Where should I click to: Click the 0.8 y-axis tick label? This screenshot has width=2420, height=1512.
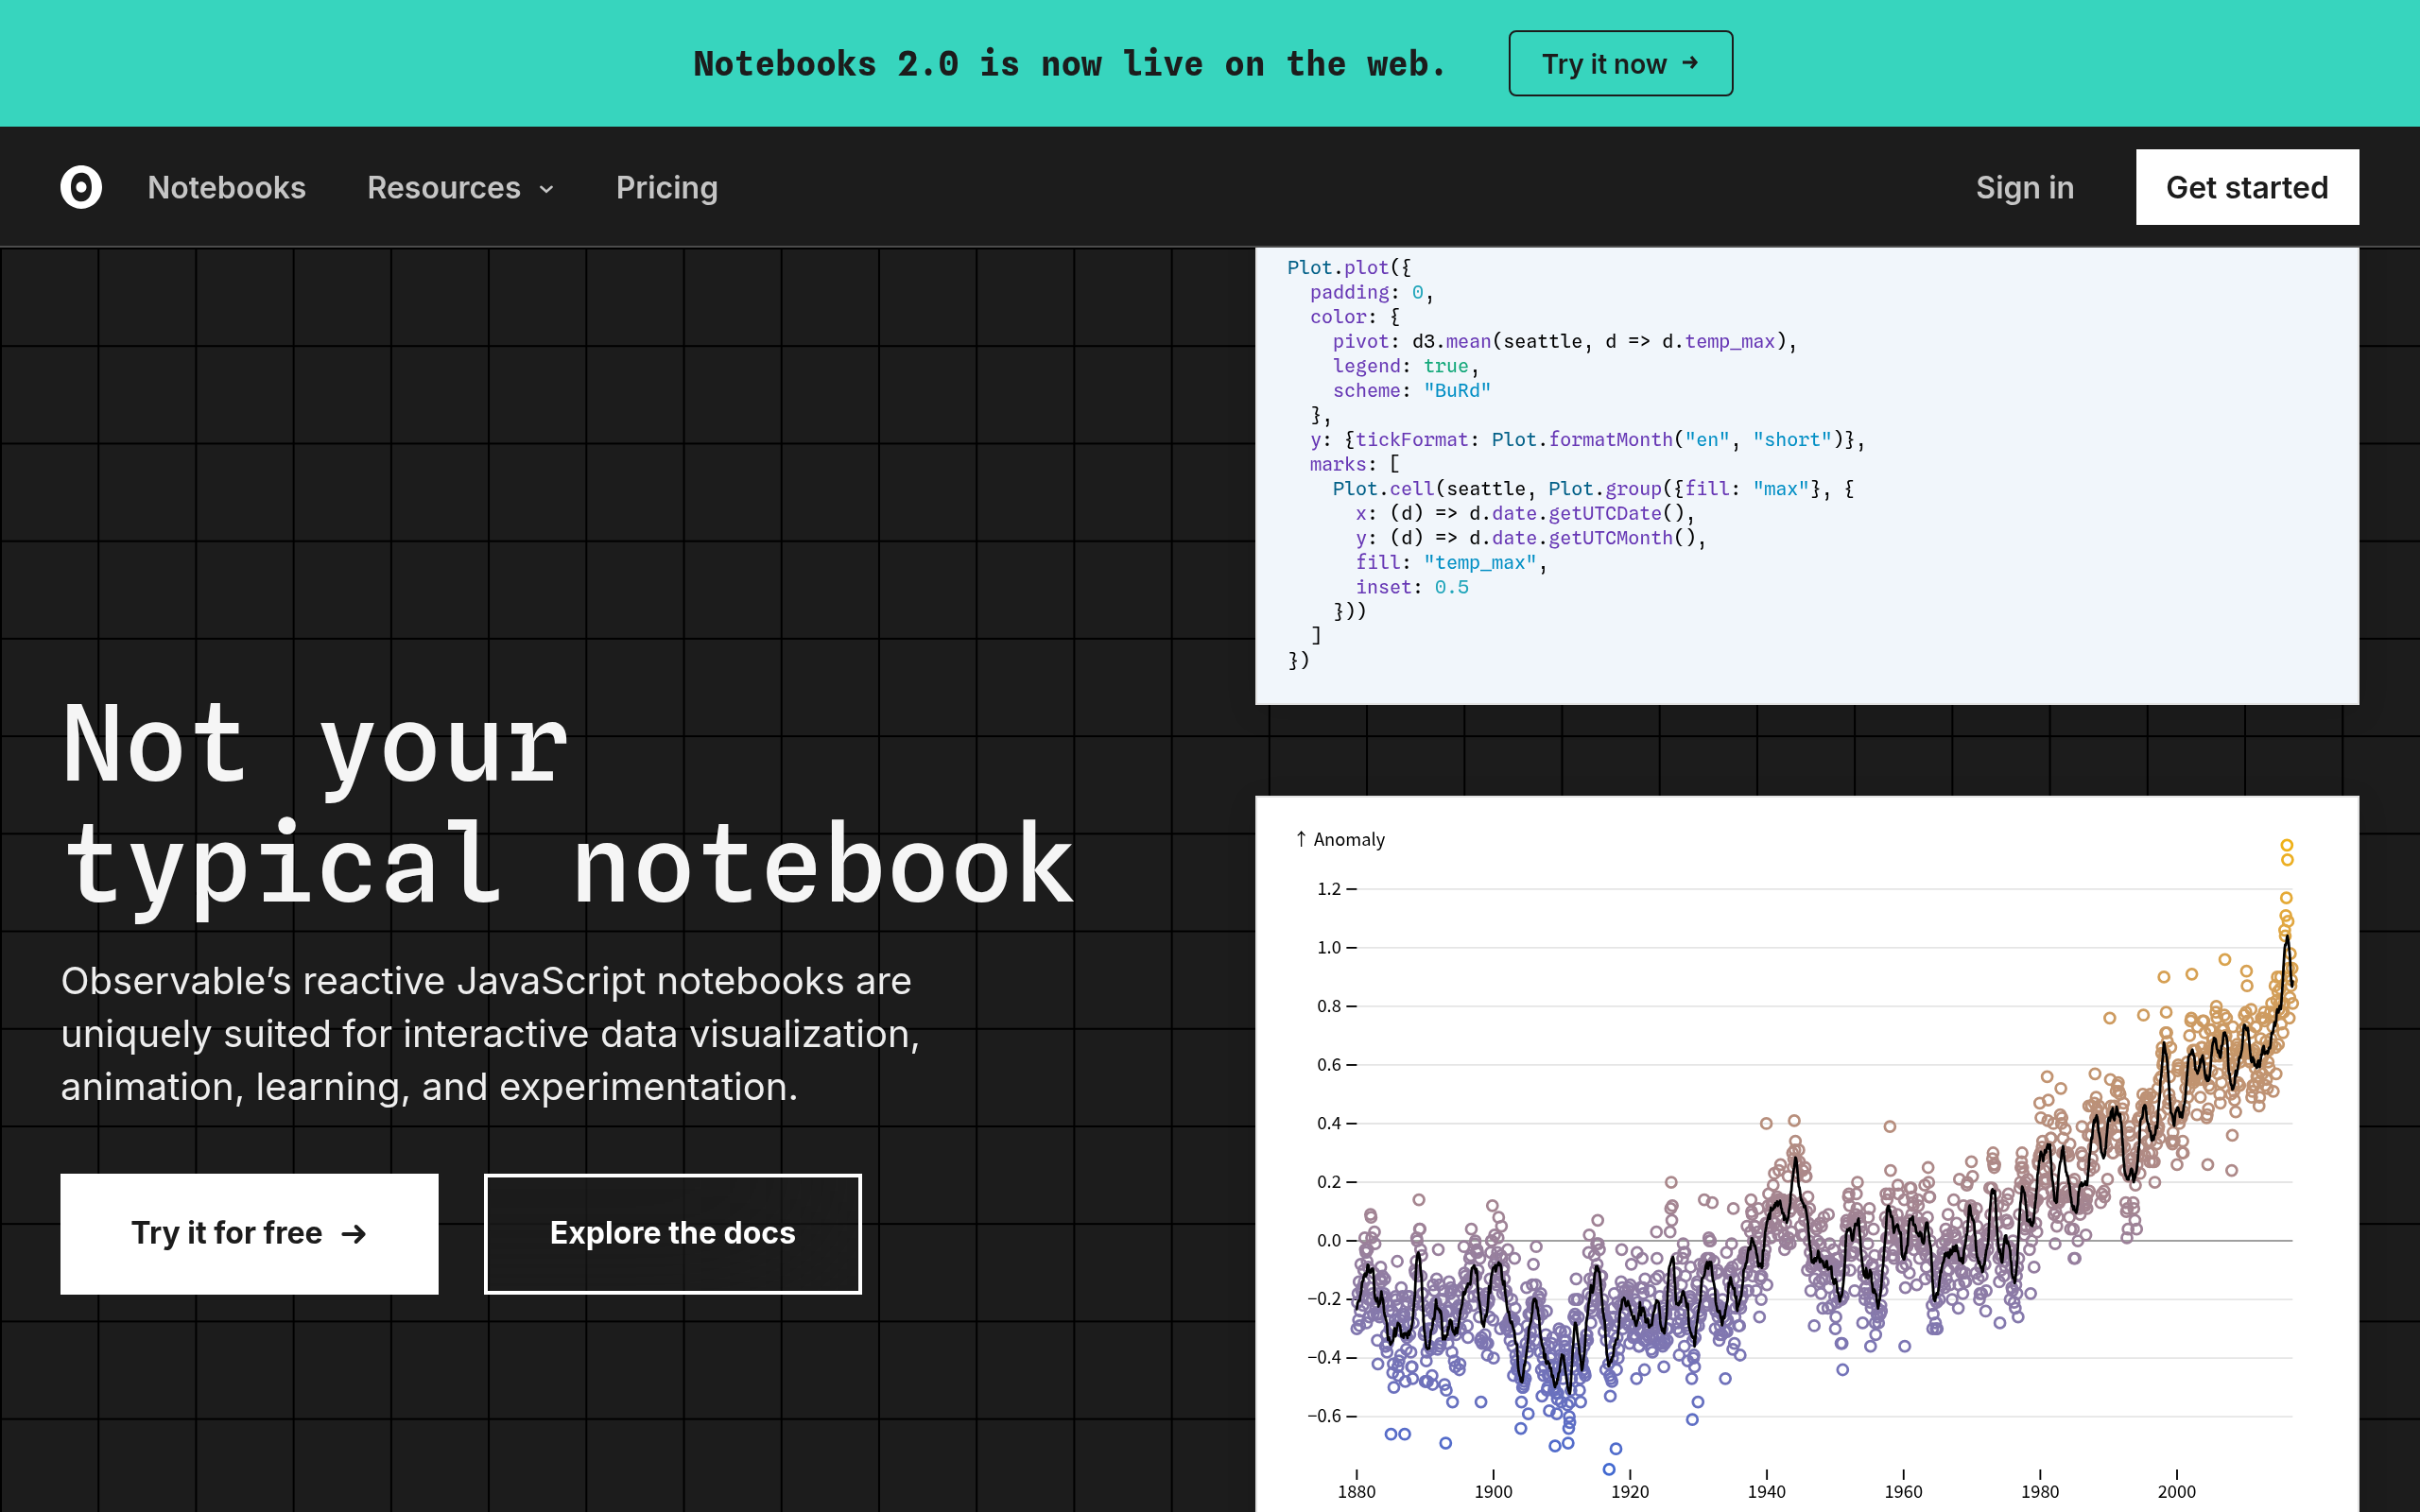click(1329, 1006)
